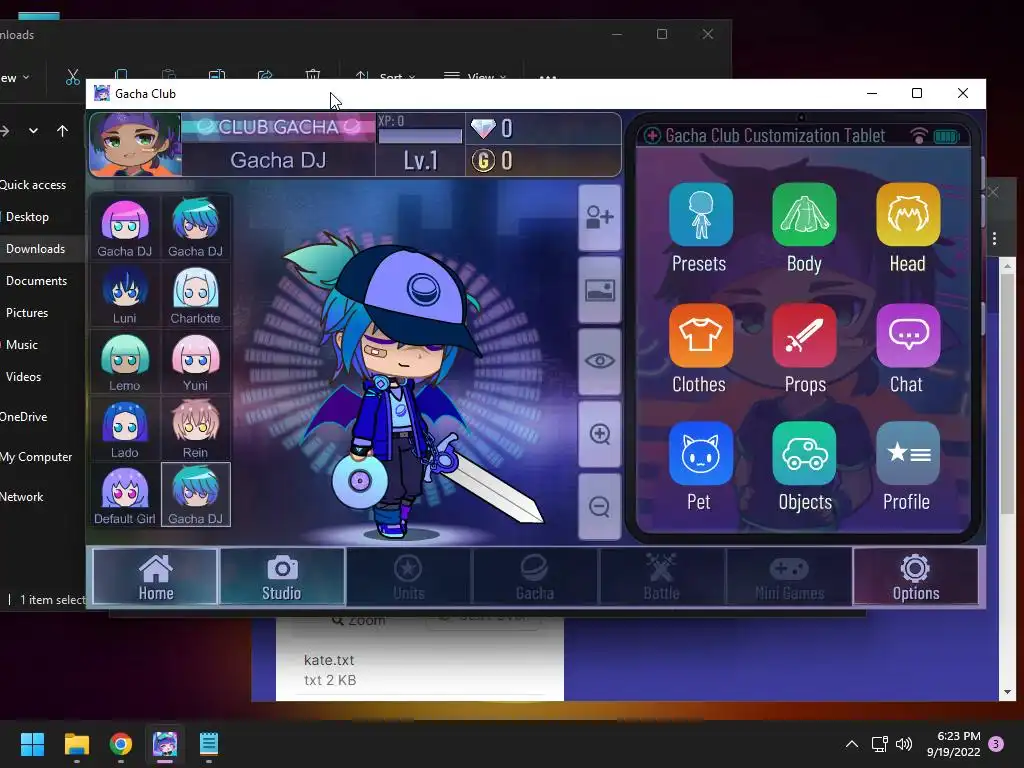
Task: Select the Charlotte character slot
Action: (195, 295)
